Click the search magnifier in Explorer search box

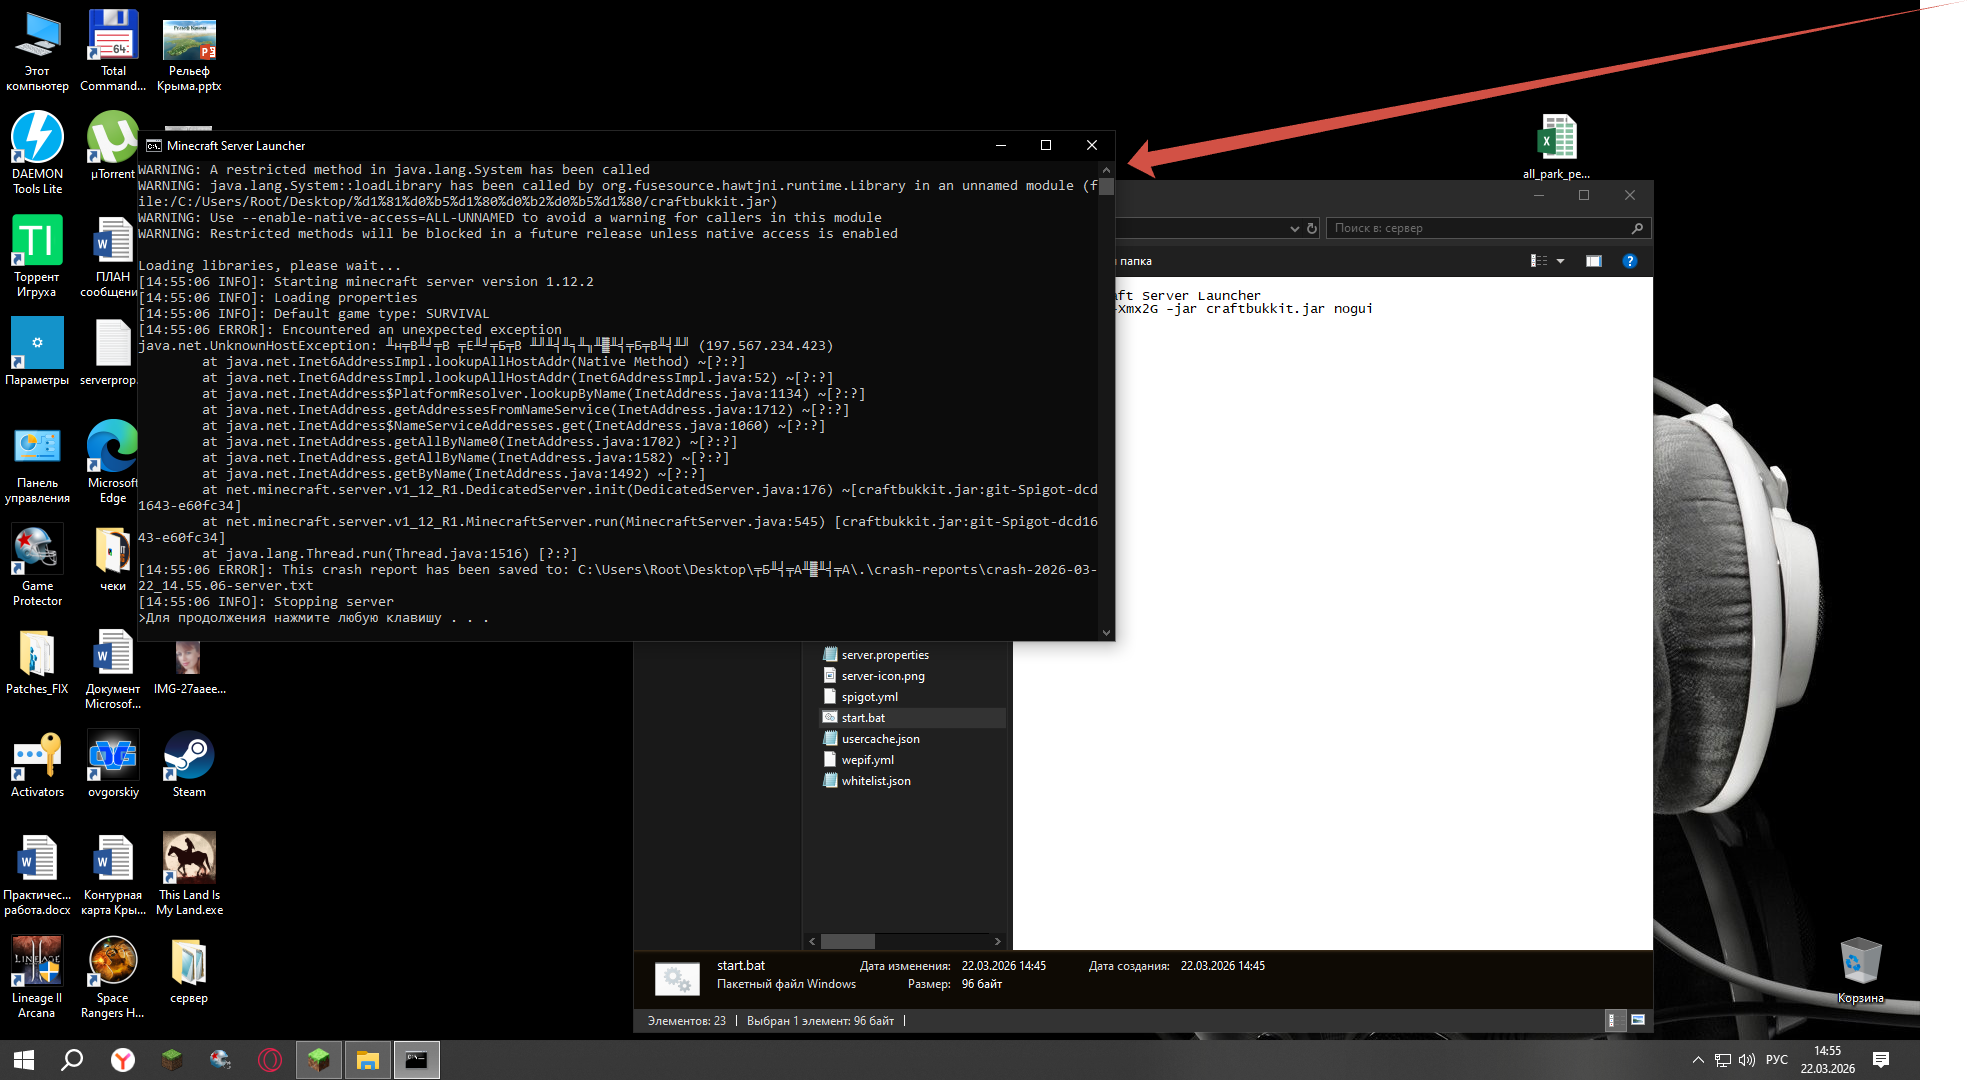(x=1637, y=228)
